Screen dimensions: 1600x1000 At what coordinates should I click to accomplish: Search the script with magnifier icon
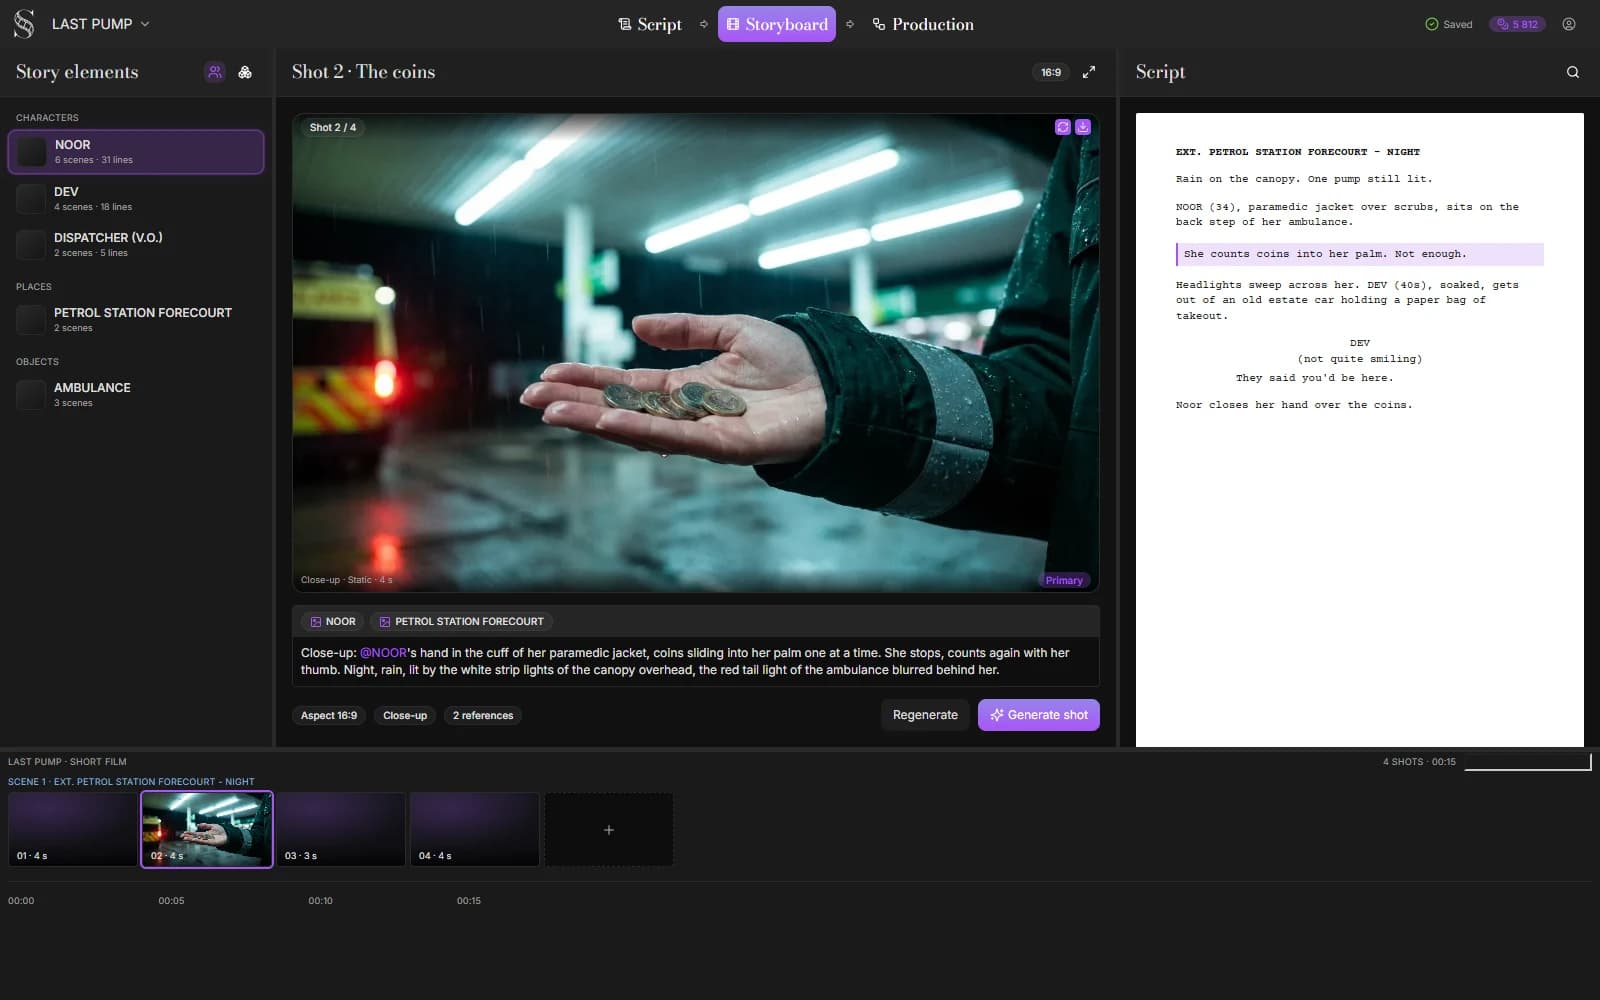click(x=1573, y=72)
